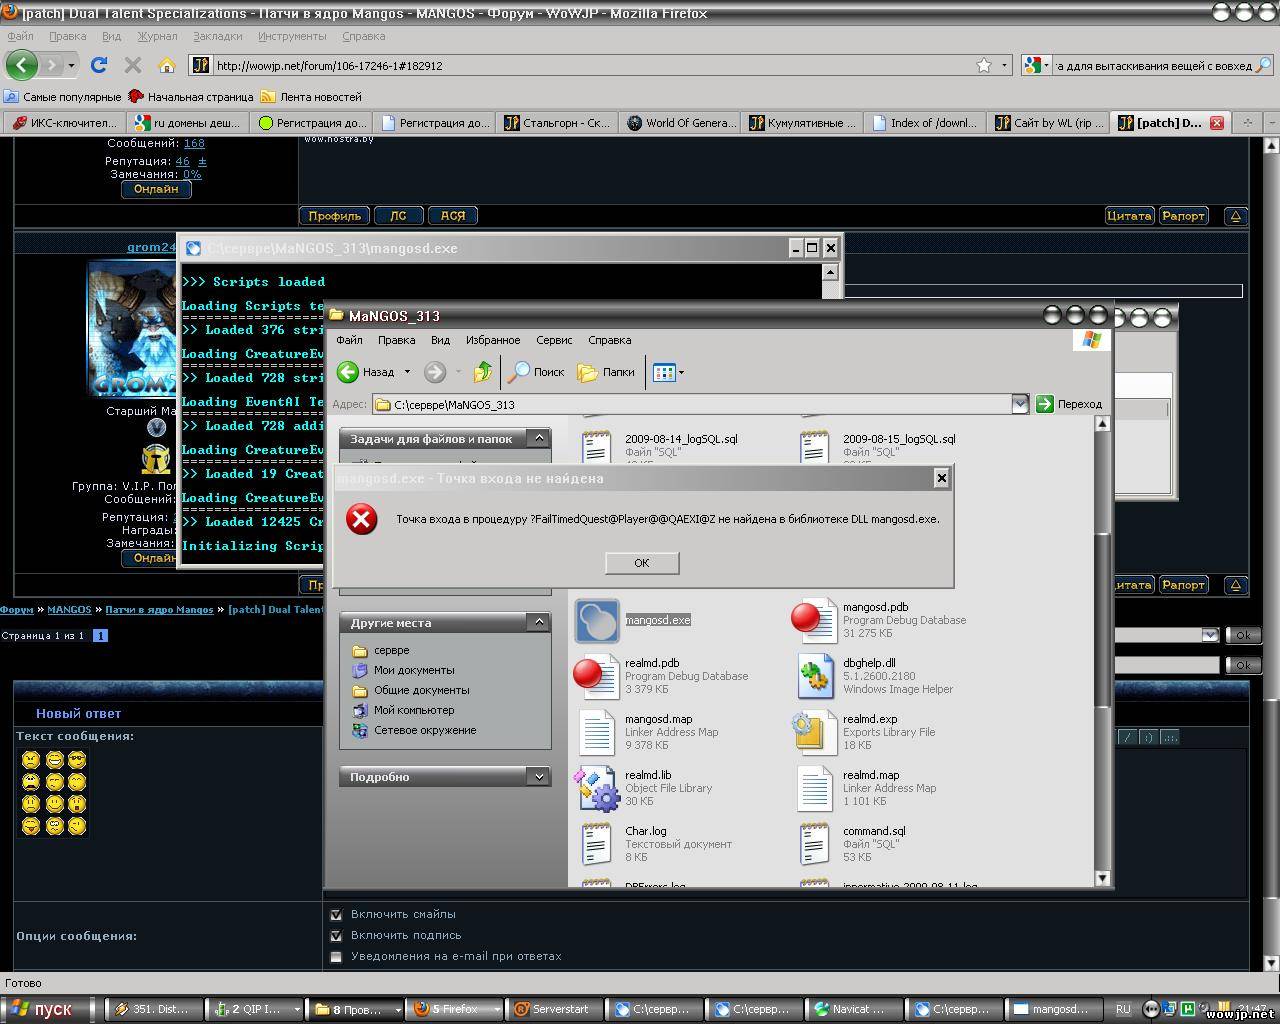Toggle the 'Включить подпись' checkbox
Screen dimensions: 1280x1024
336,935
